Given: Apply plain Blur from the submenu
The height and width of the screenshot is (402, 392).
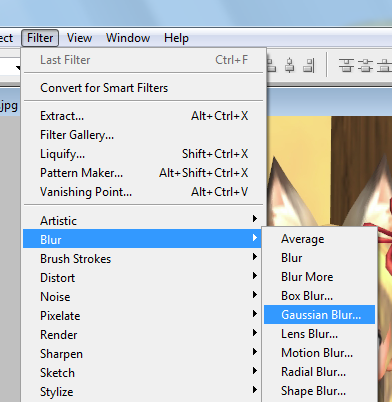Looking at the screenshot, I should click(x=320, y=258).
